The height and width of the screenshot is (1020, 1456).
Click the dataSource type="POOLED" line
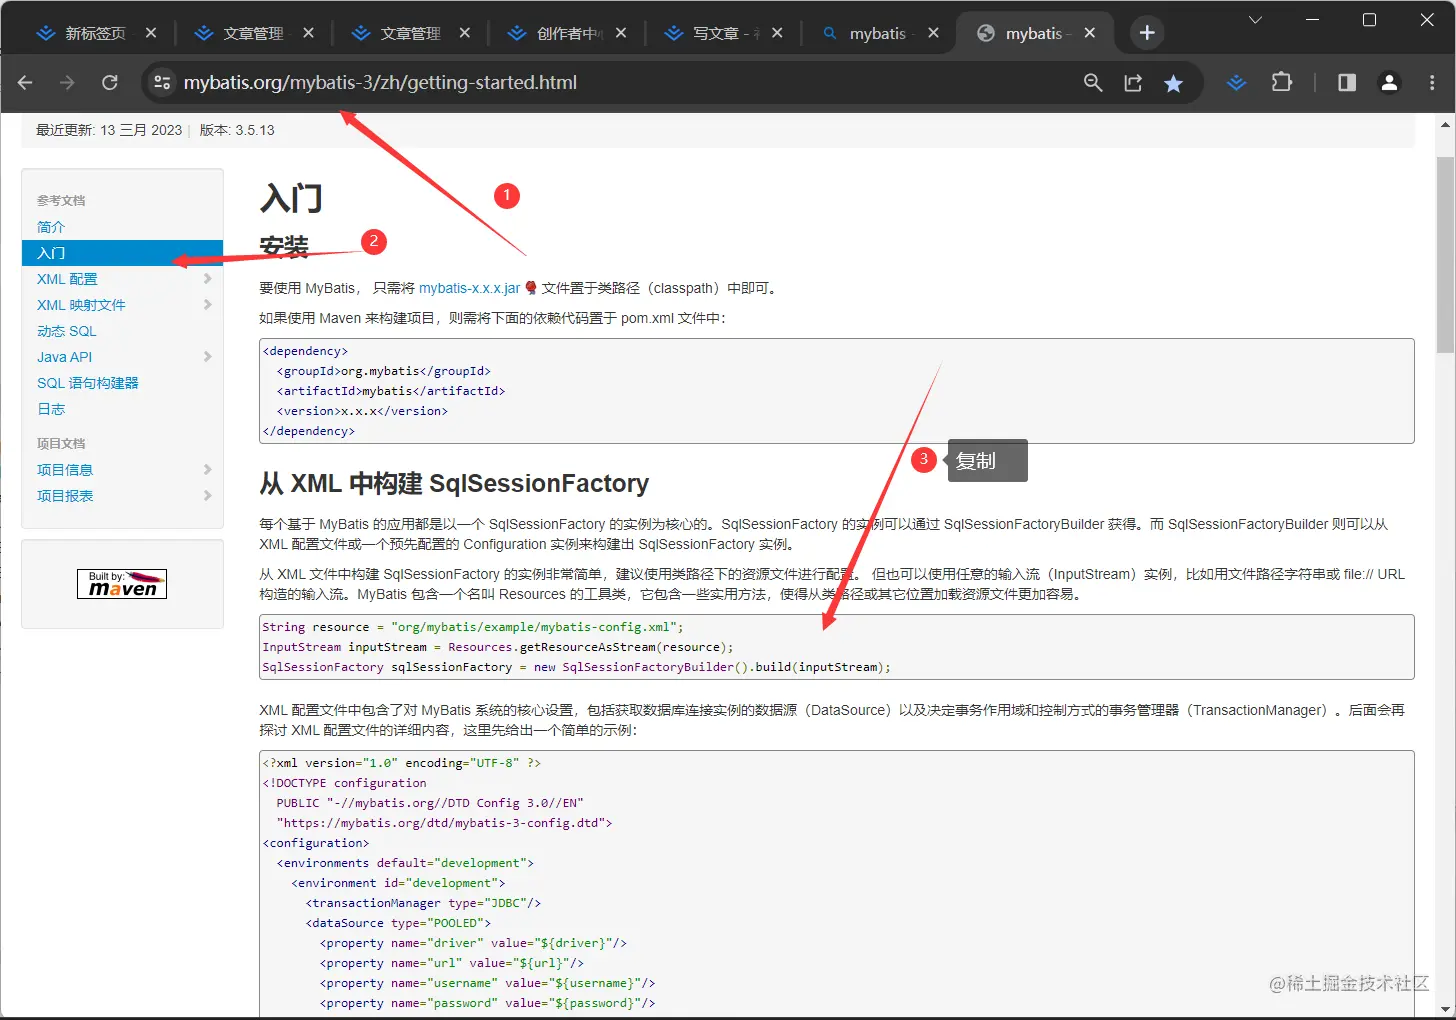point(398,923)
